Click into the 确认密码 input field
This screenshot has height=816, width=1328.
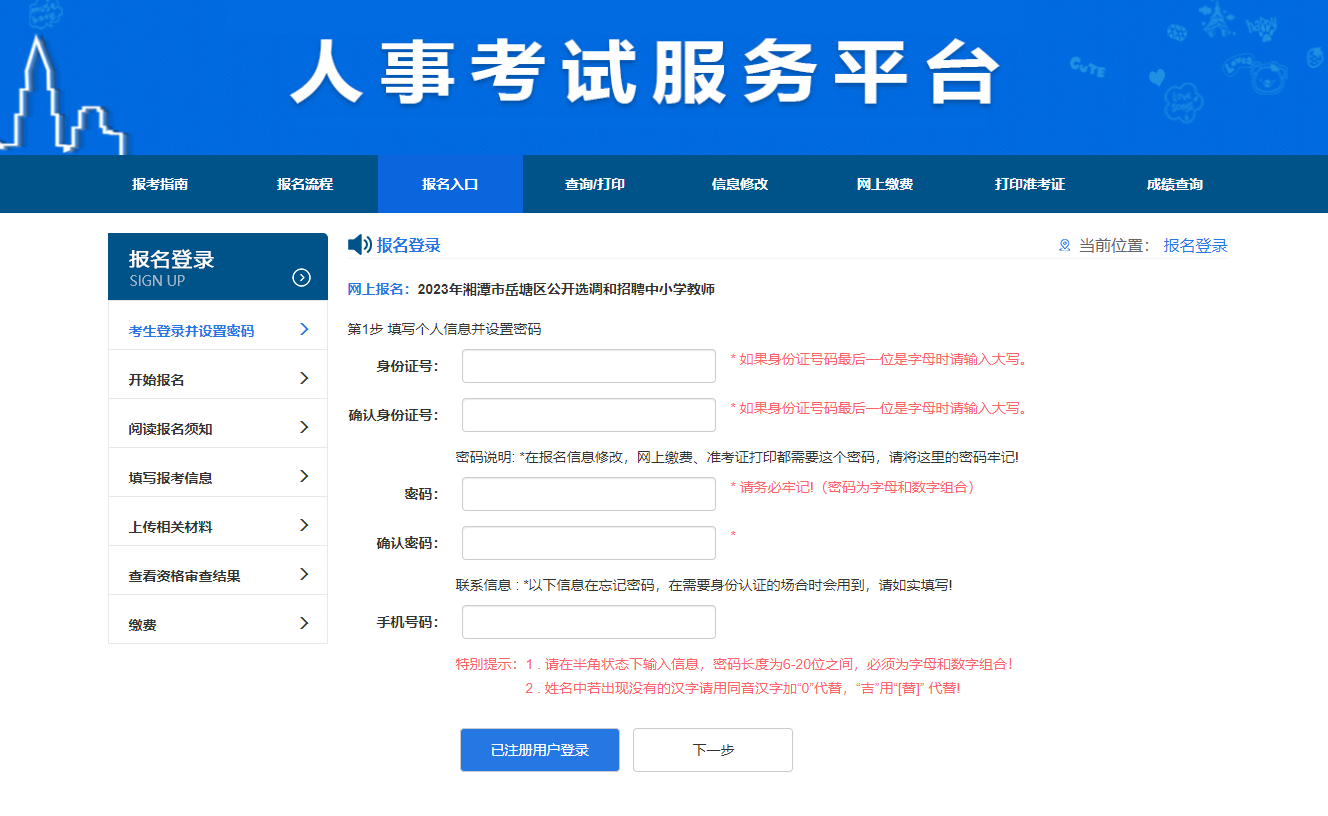[589, 543]
